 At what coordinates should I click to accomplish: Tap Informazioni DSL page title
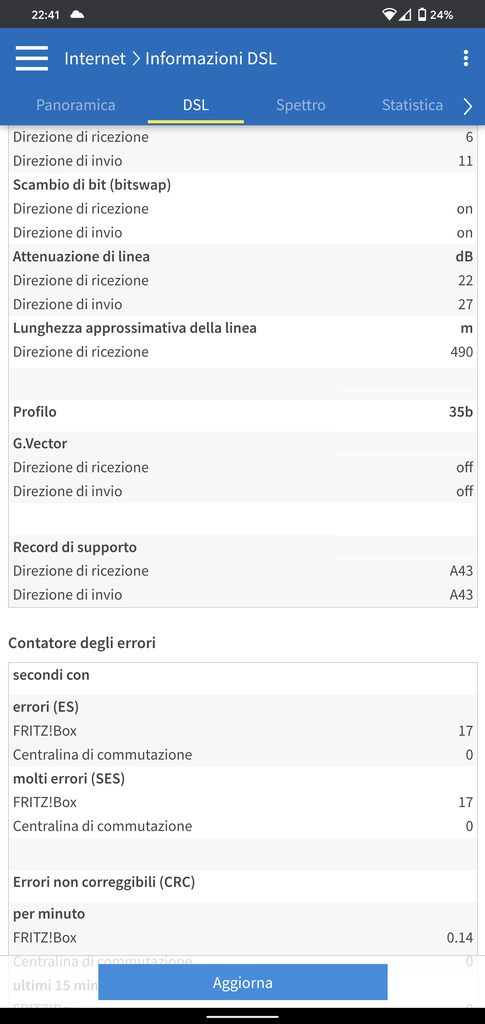click(x=211, y=59)
